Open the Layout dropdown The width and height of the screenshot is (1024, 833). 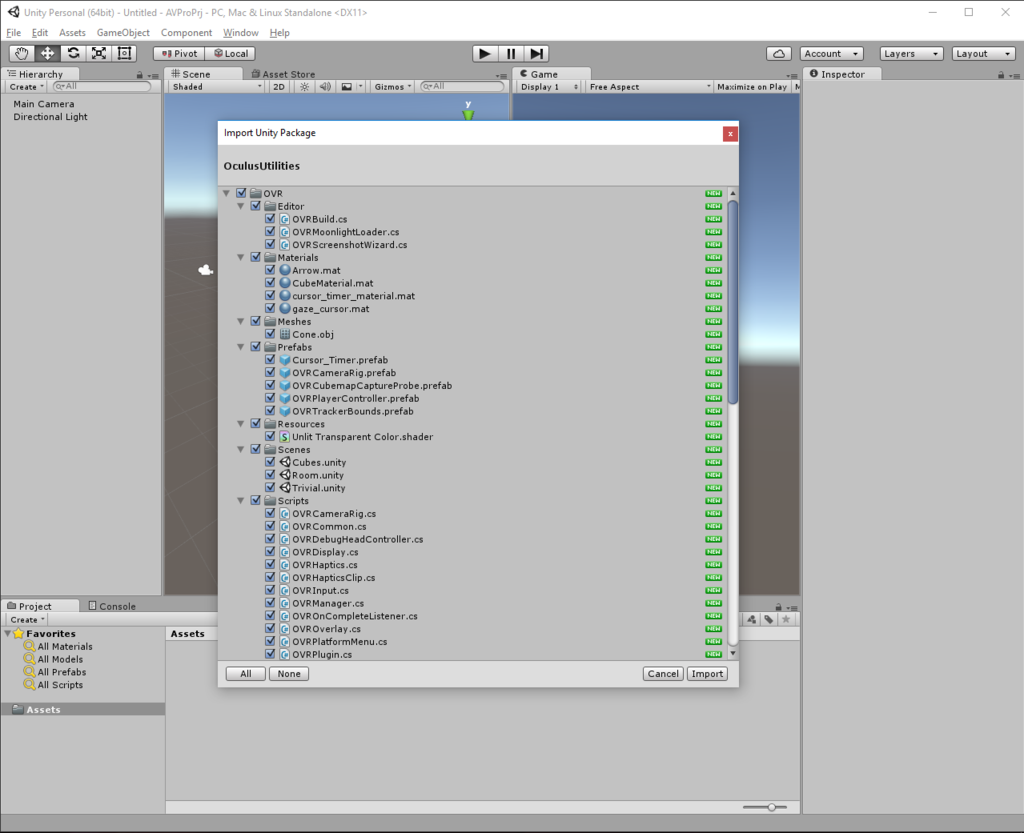[x=984, y=54]
